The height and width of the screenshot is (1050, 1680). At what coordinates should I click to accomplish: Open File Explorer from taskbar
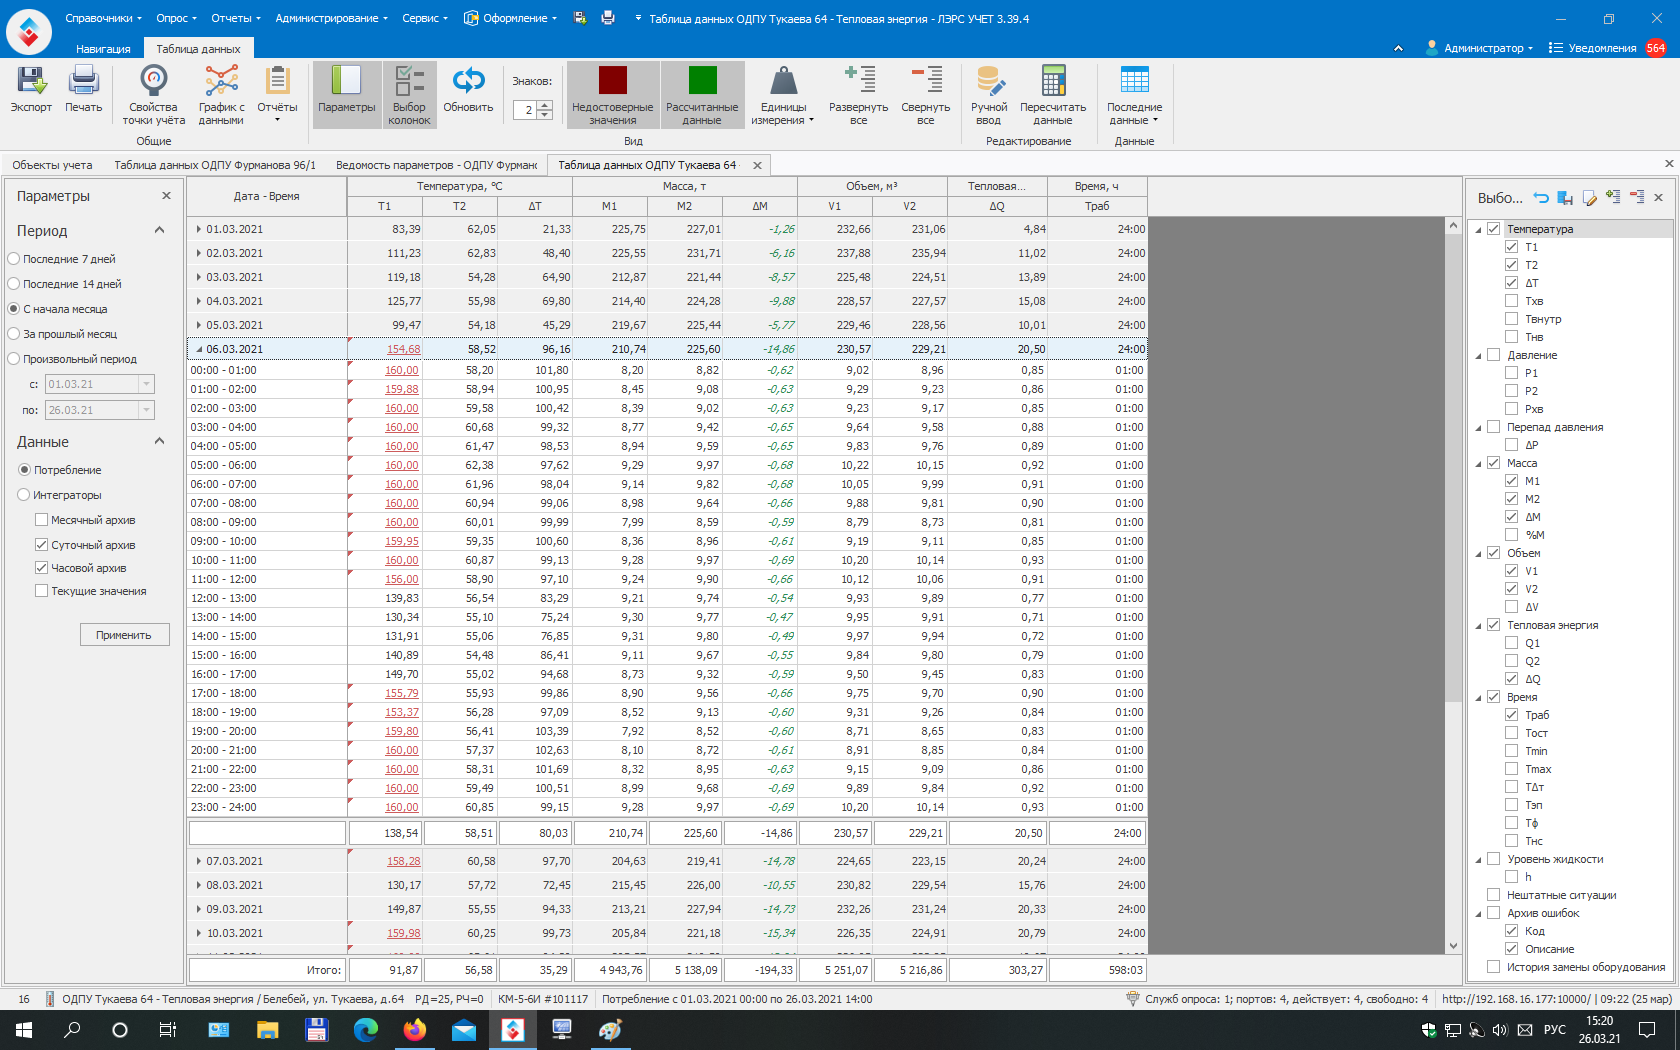pos(267,1029)
